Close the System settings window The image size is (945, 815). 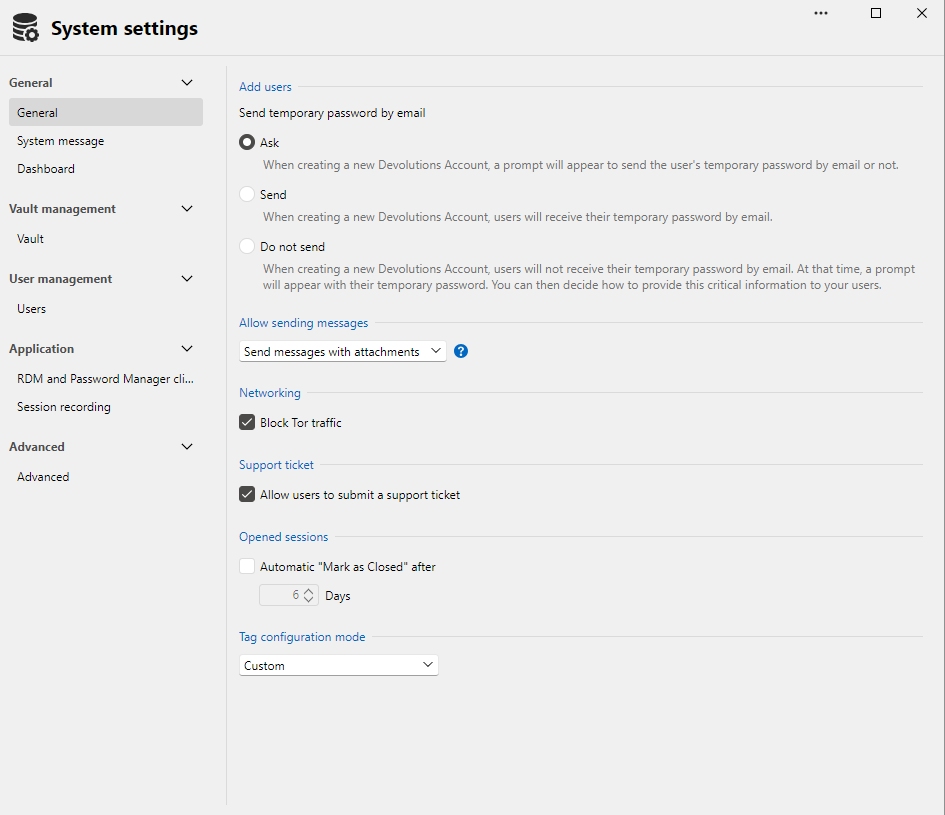pyautogui.click(x=921, y=13)
